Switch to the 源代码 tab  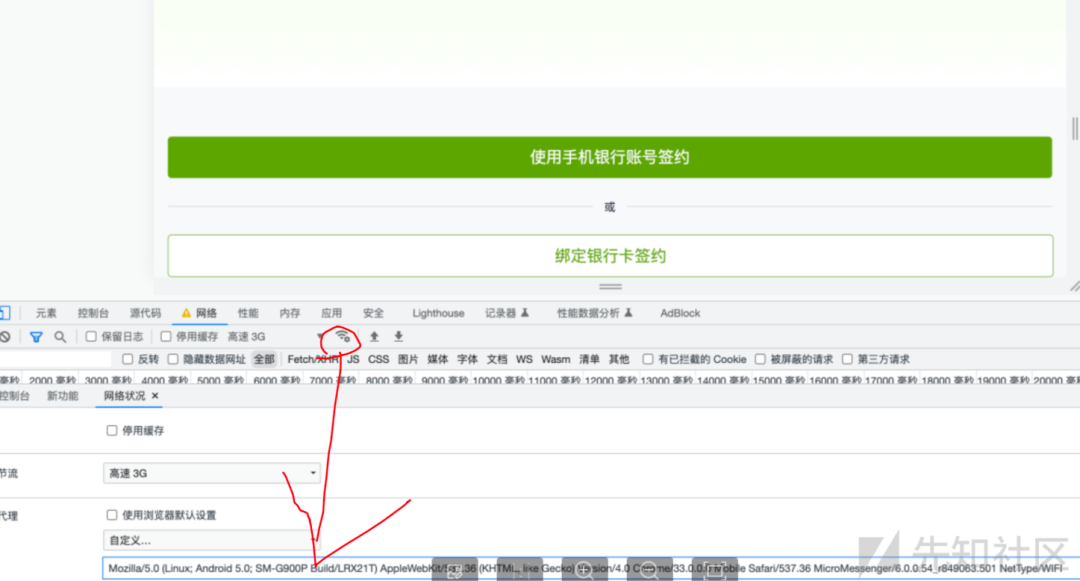[x=145, y=313]
